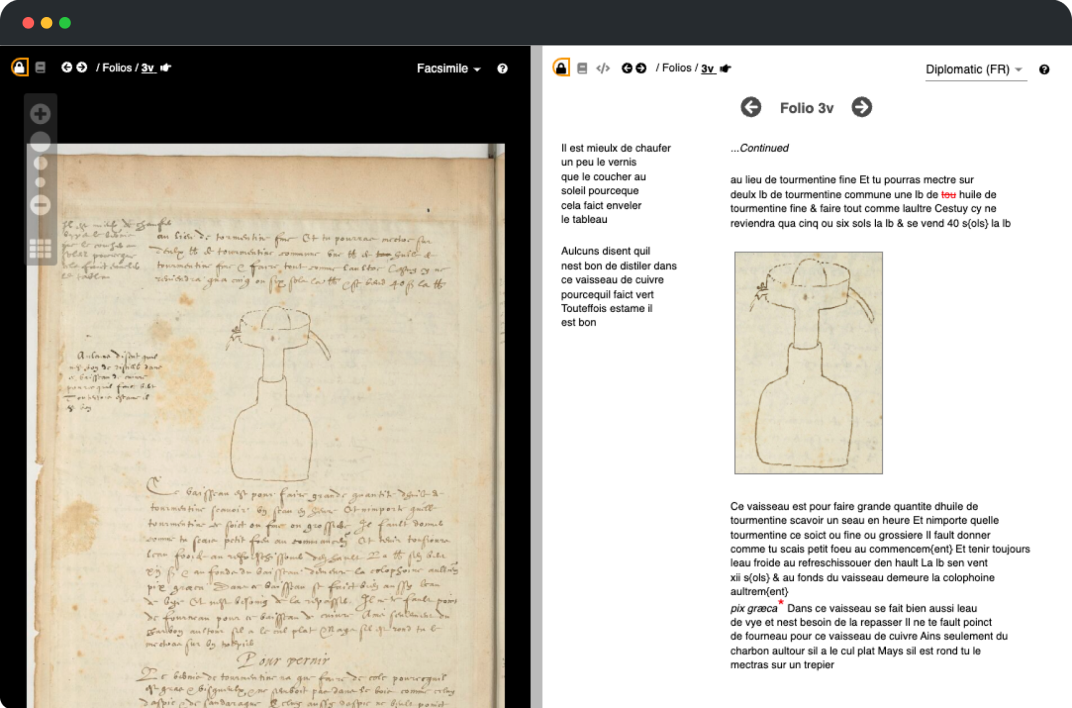
Task: Click the book mode icon in transcription pane
Action: coord(582,69)
